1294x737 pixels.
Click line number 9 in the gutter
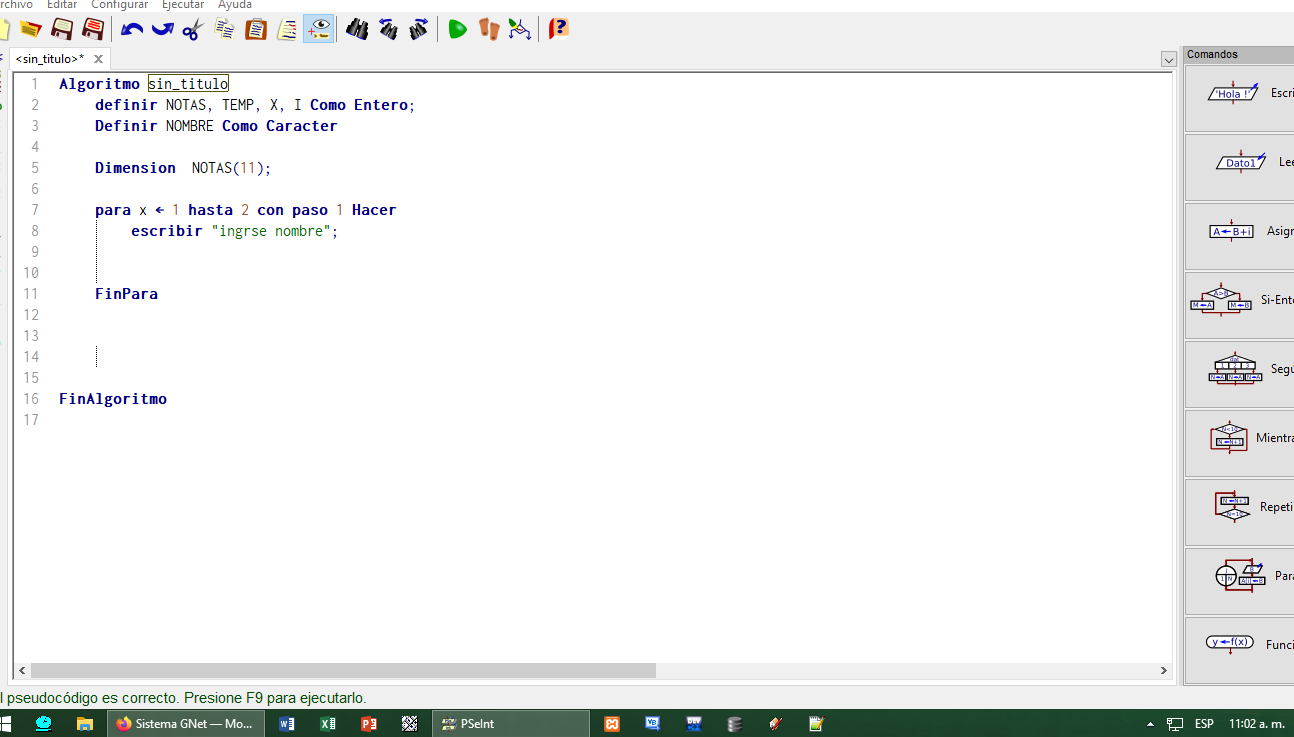pyautogui.click(x=35, y=252)
